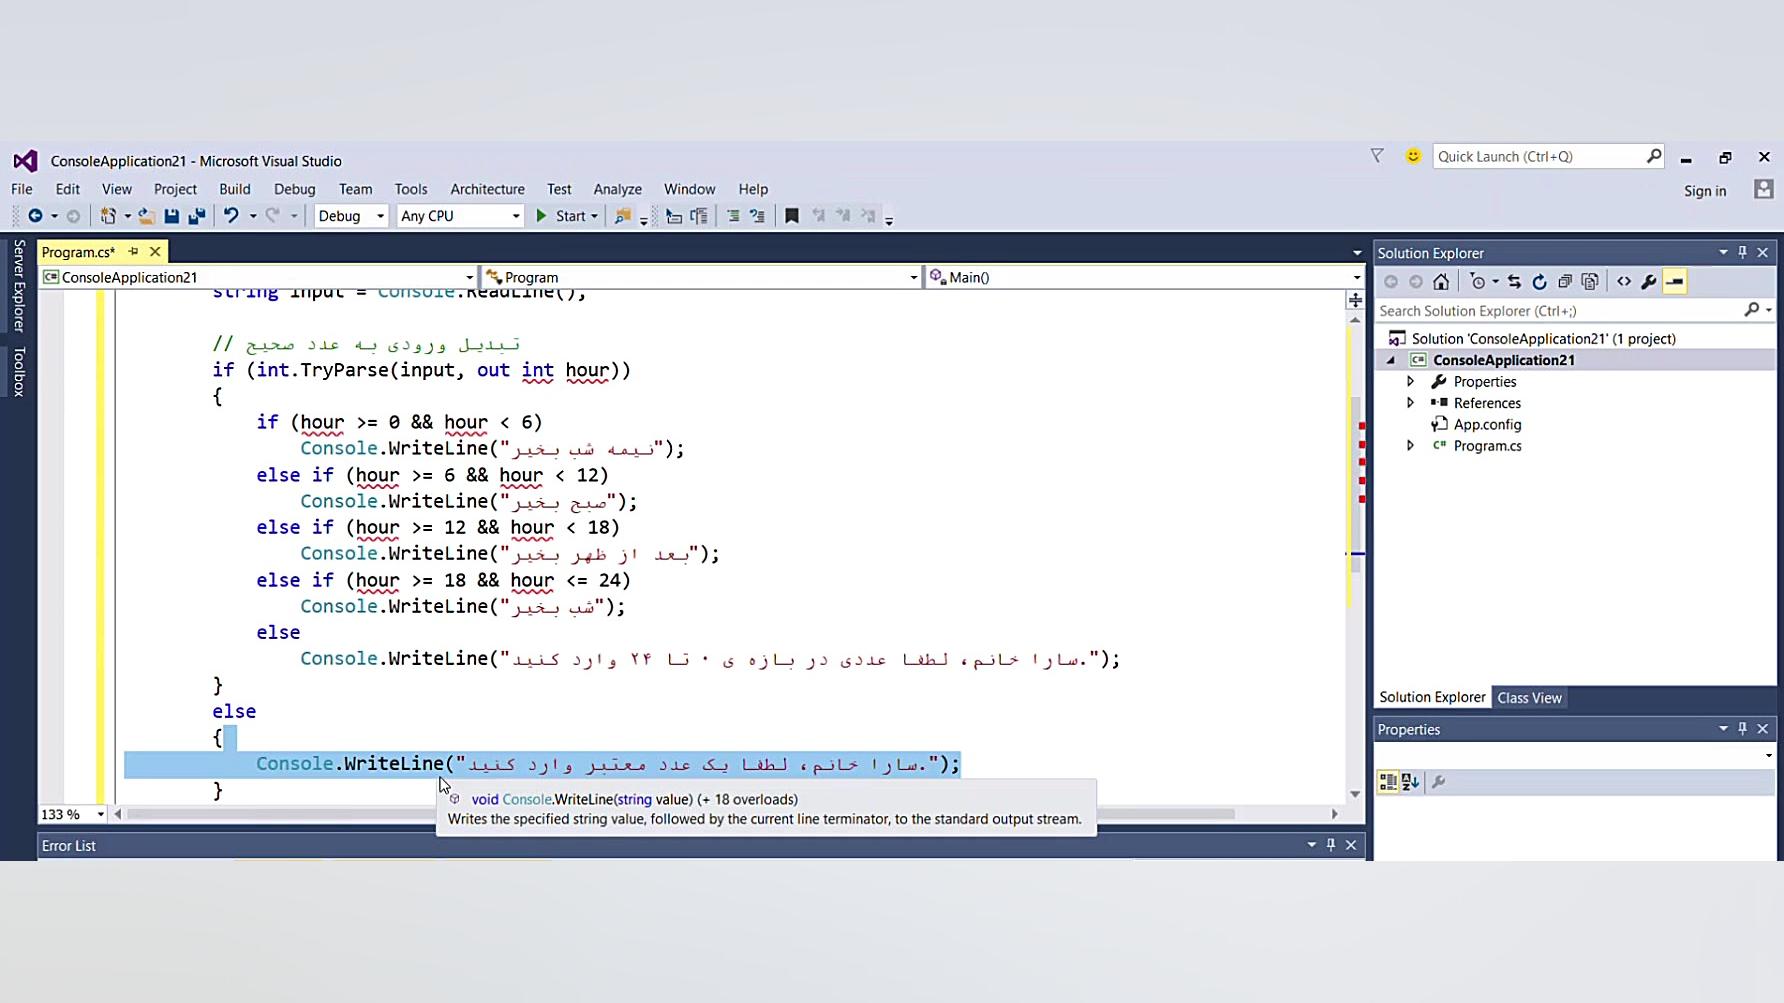Toggle Preview Selected Items in Solution Explorer
1784x1003 pixels.
pos(1675,282)
